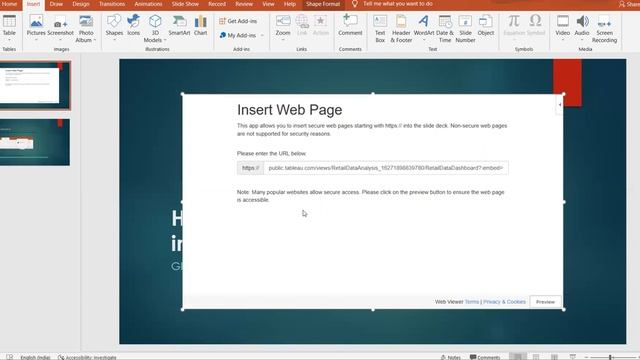Switch to Normal view in status bar
The height and width of the screenshot is (360, 640).
coord(518,357)
